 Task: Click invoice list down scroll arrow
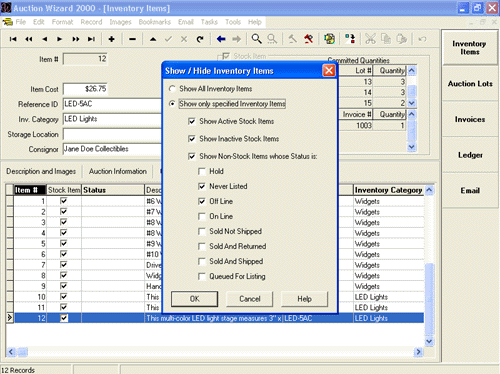[x=412, y=147]
